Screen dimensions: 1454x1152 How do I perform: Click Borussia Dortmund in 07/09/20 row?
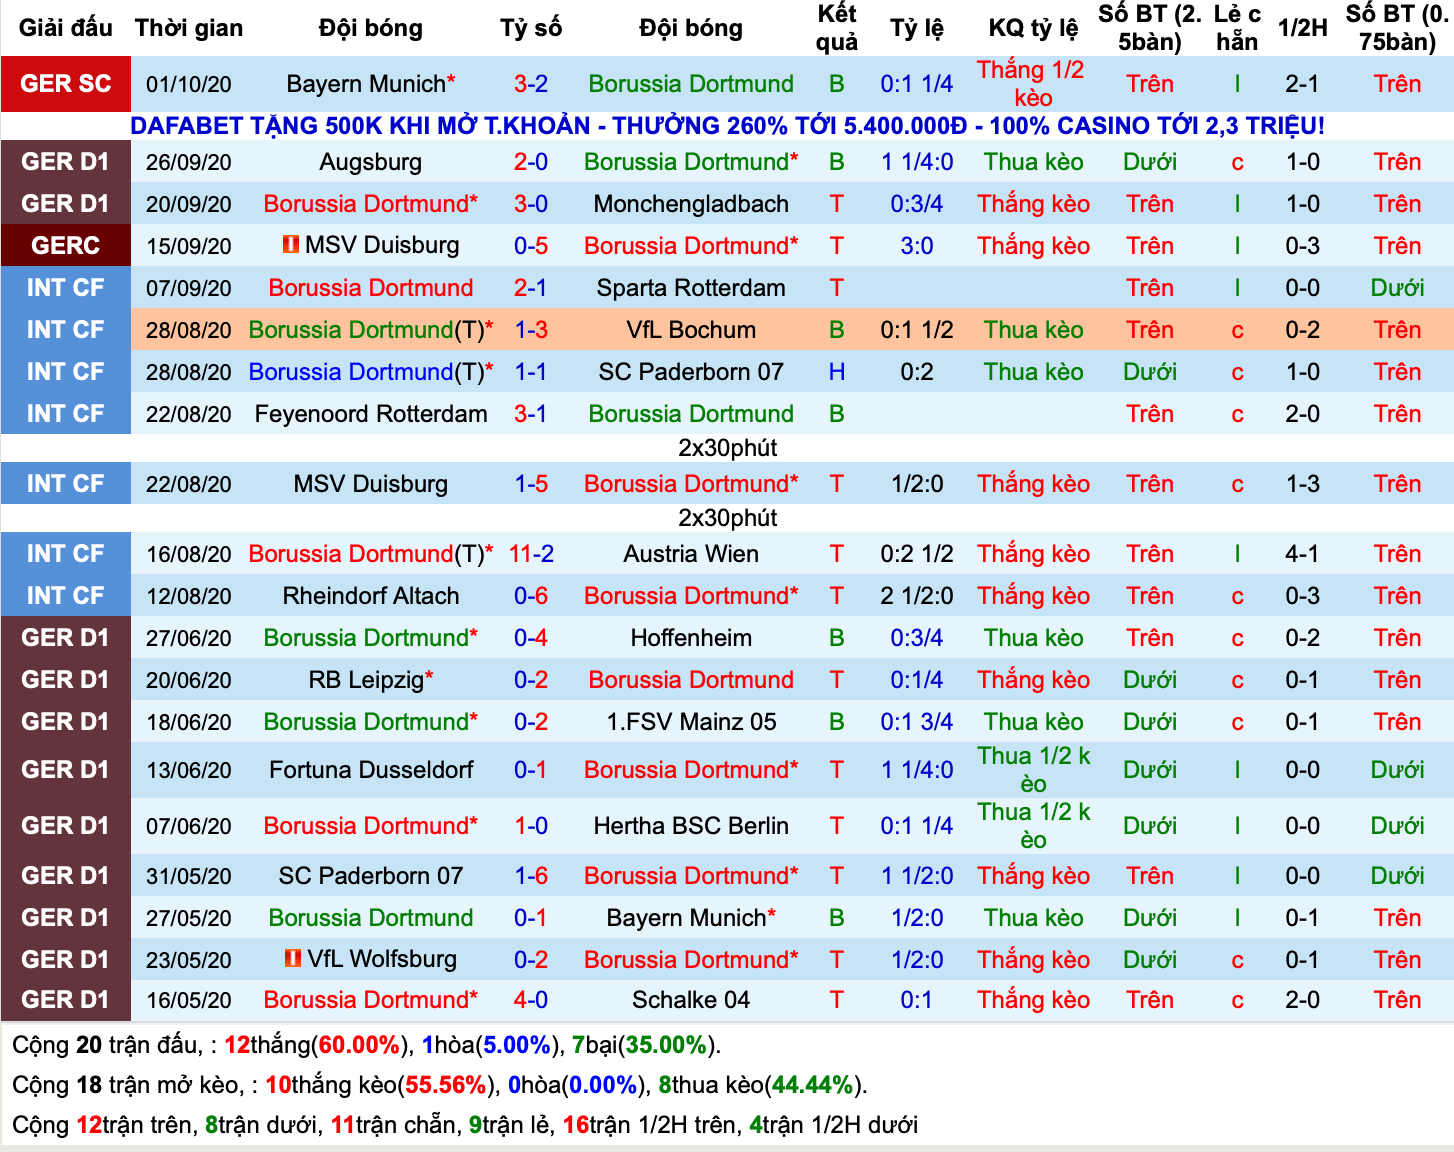point(371,288)
